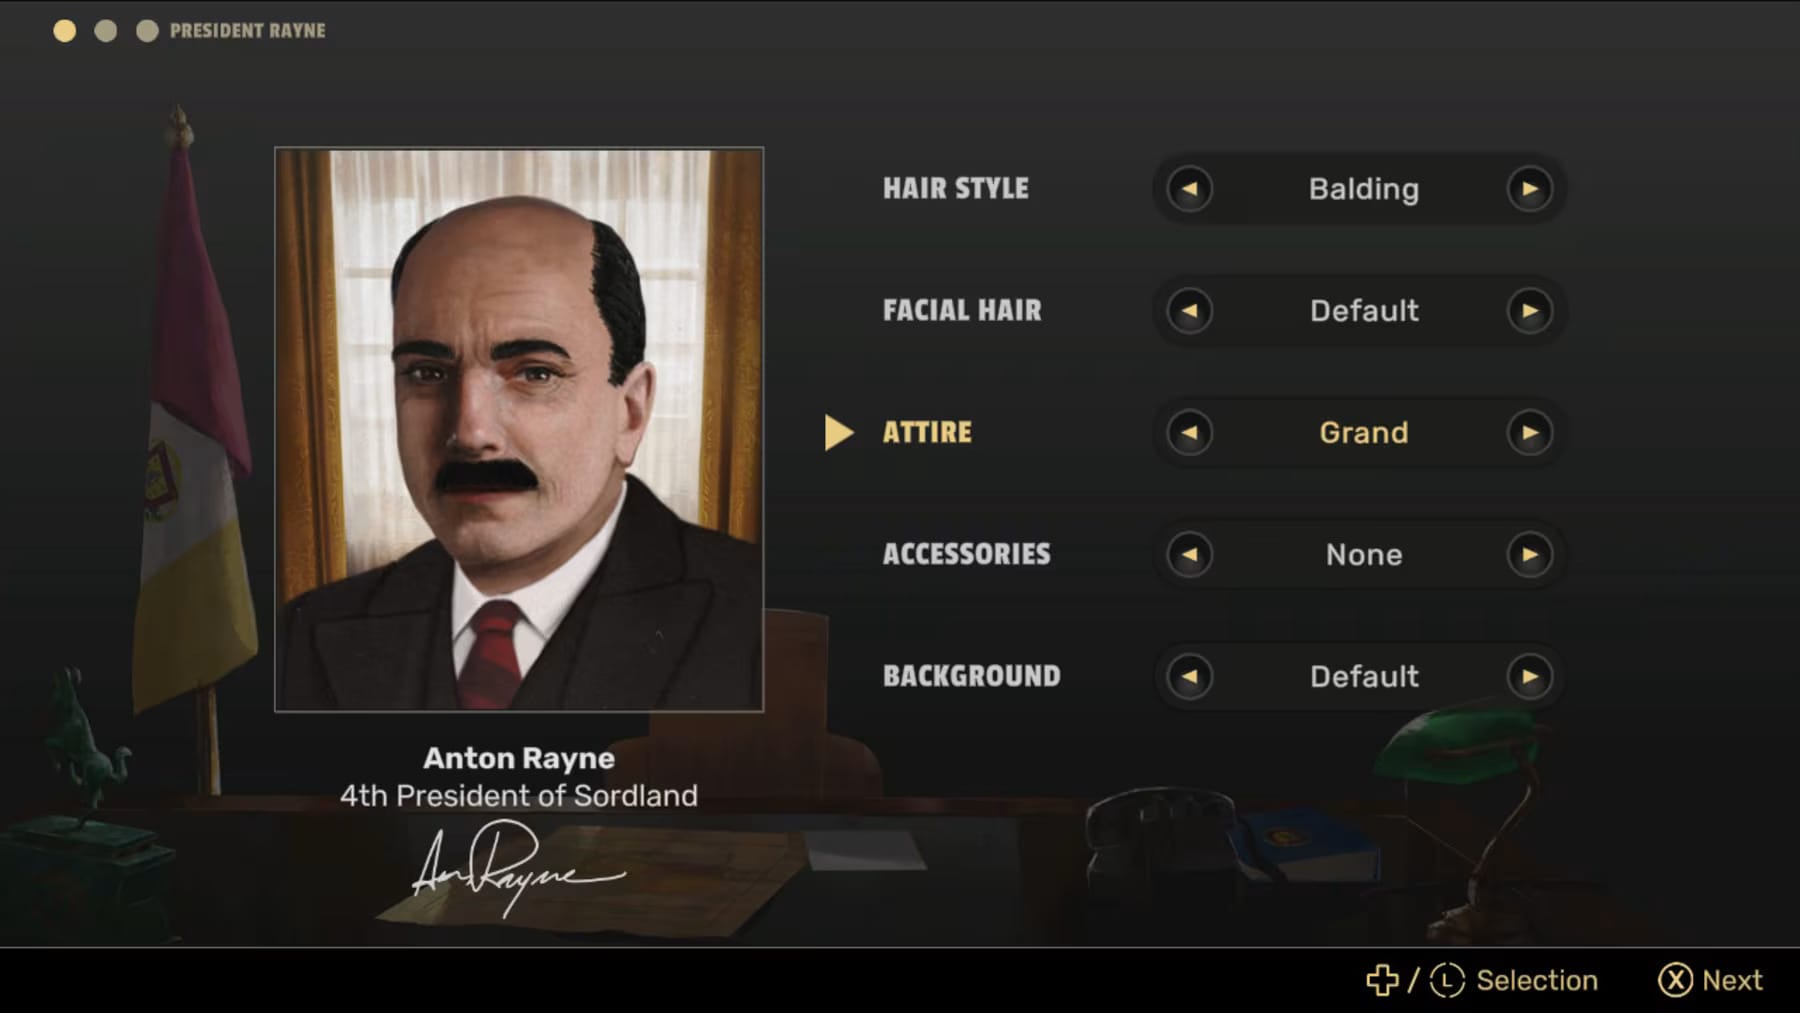This screenshot has height=1013, width=1800.
Task: Click the right arrow beside Grand attire
Action: pos(1532,433)
